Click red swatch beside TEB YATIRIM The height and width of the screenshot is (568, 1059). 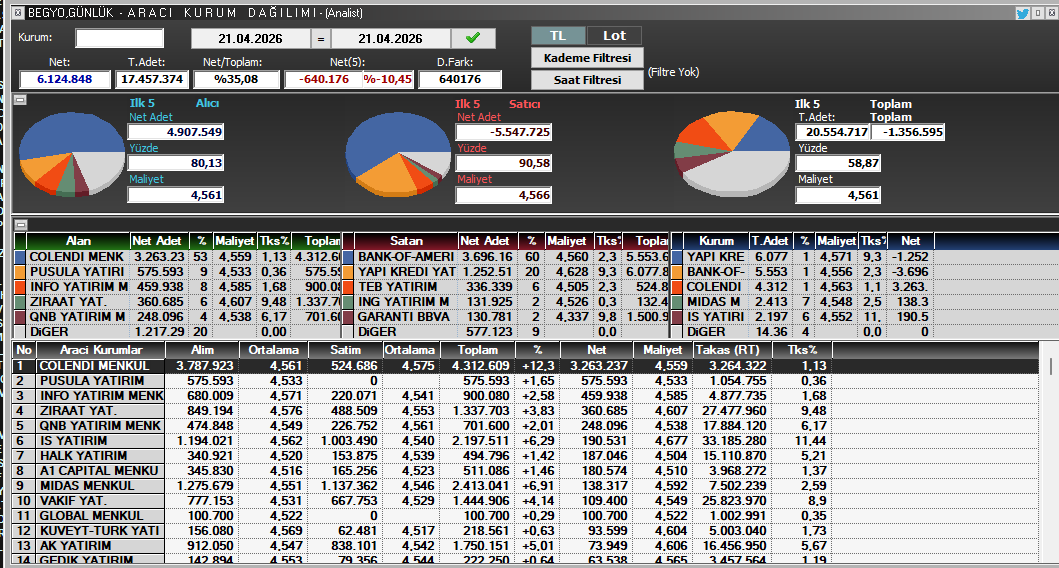[348, 286]
